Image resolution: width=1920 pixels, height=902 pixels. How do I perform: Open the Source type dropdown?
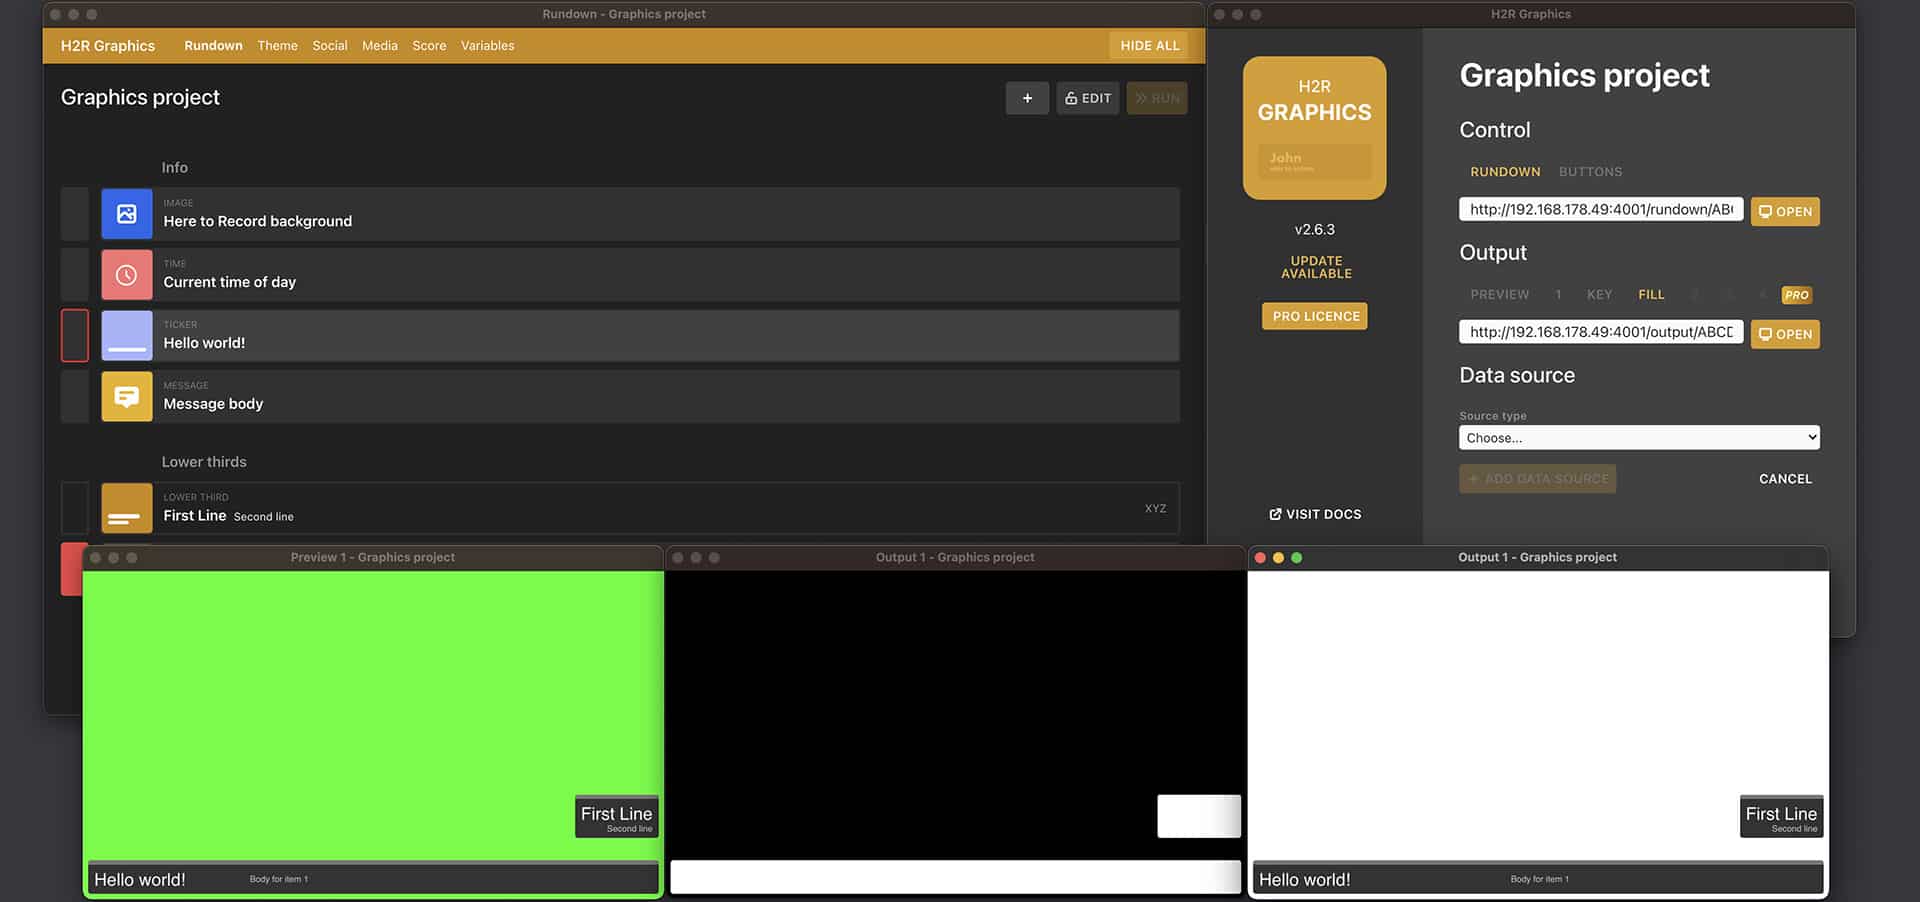point(1638,438)
